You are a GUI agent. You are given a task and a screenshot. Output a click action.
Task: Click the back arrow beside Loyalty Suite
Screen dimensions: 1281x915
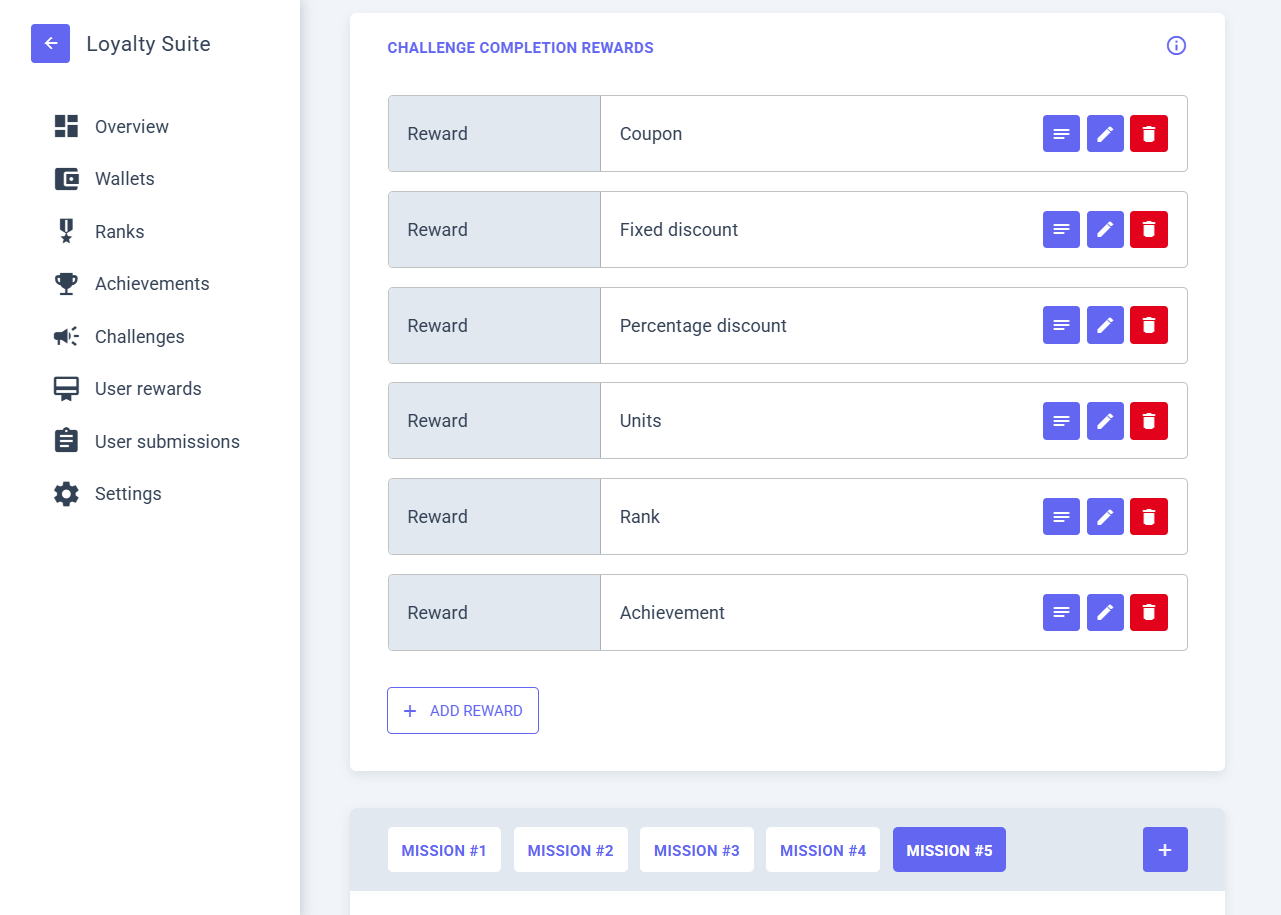click(50, 44)
